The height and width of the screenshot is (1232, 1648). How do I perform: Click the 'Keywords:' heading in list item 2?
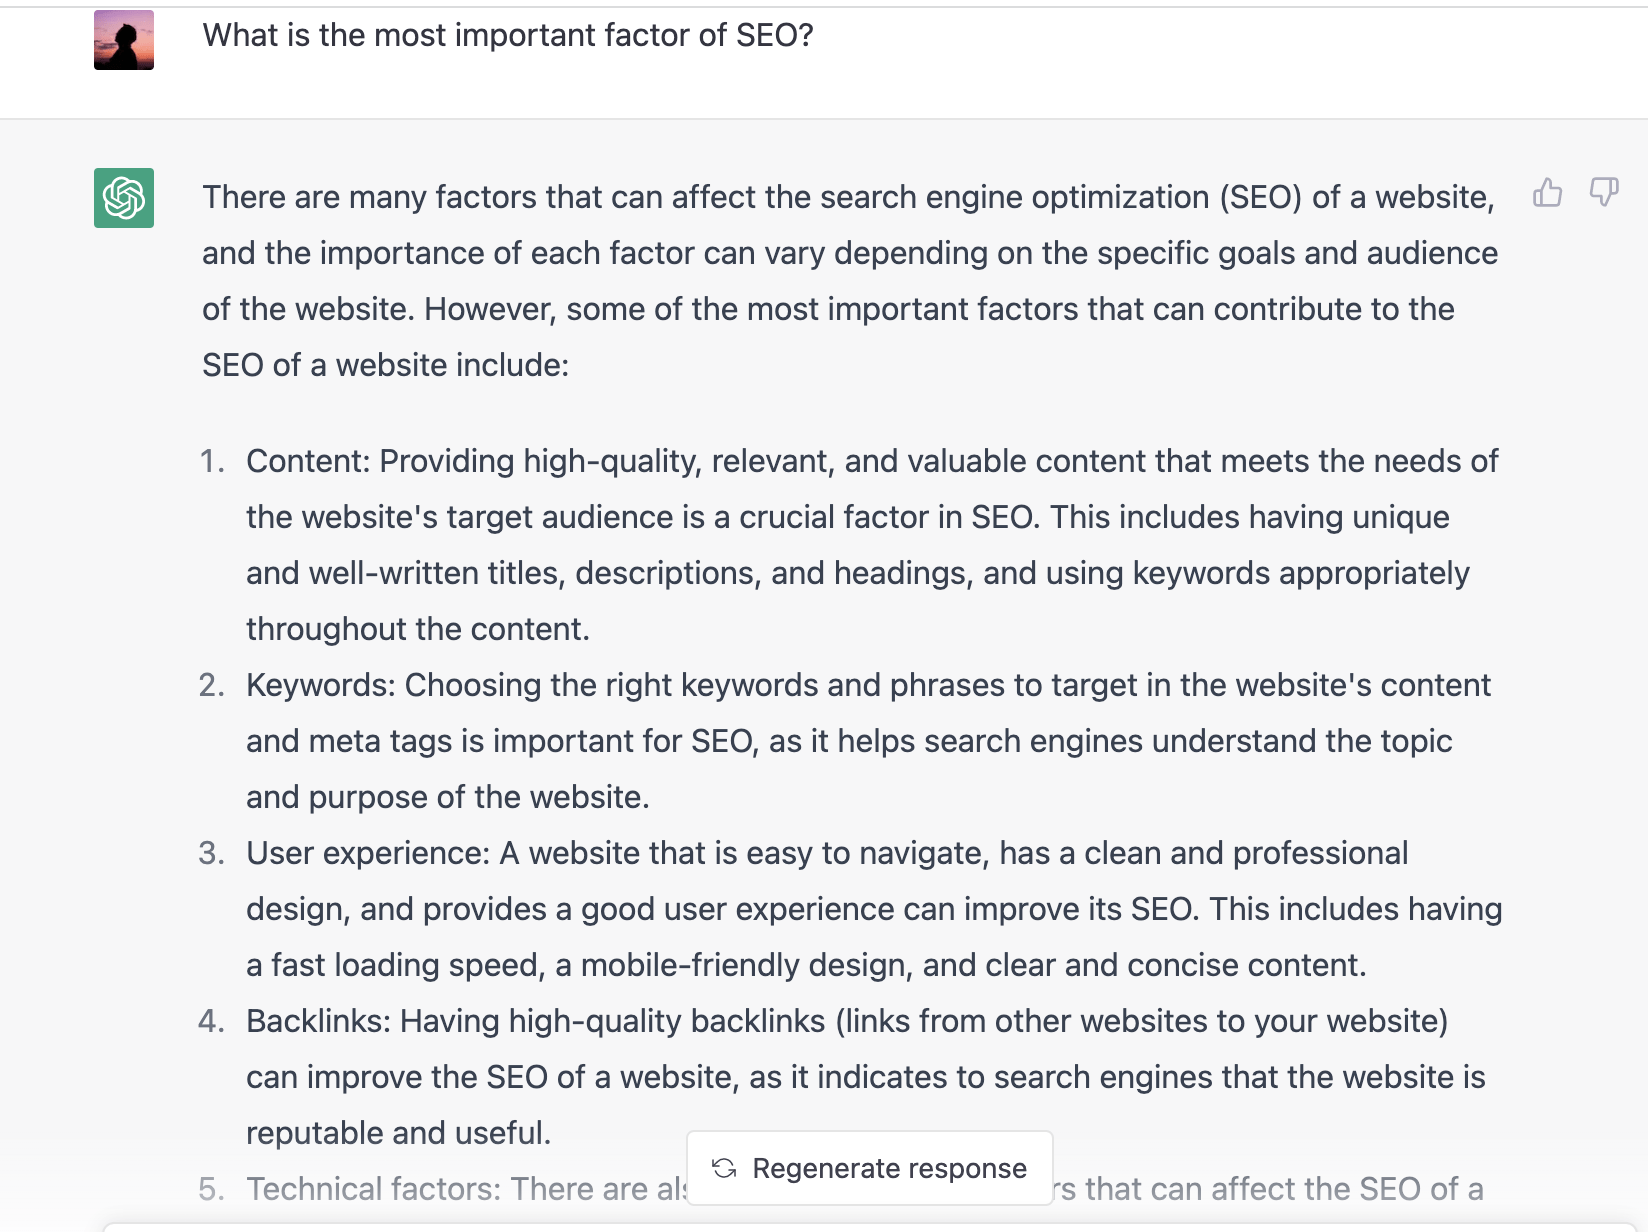(321, 685)
